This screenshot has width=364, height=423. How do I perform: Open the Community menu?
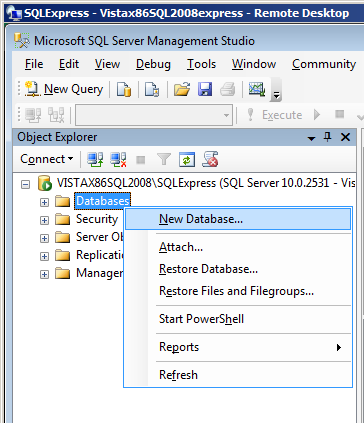pos(324,64)
